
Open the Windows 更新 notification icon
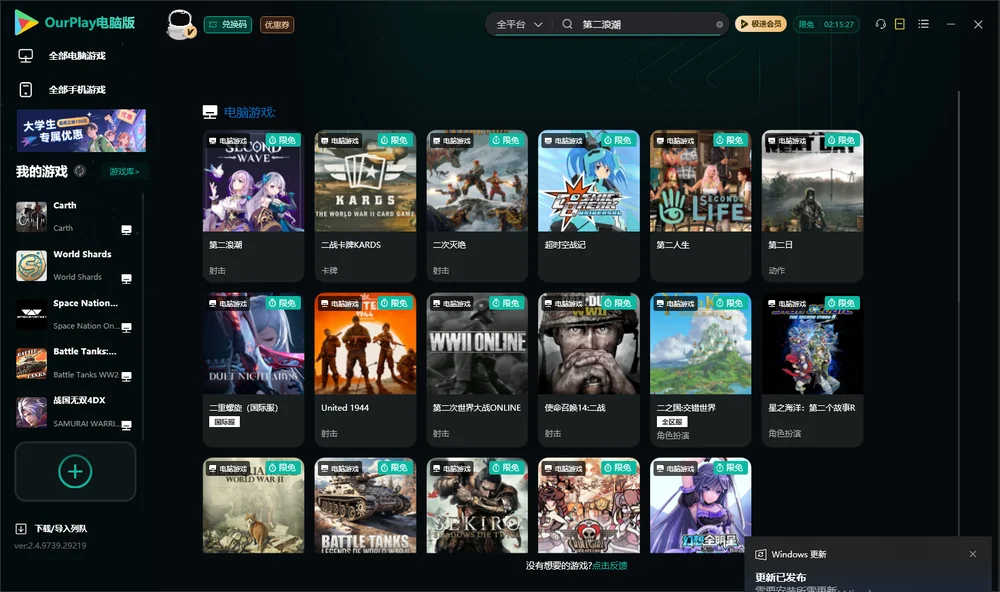[x=760, y=554]
